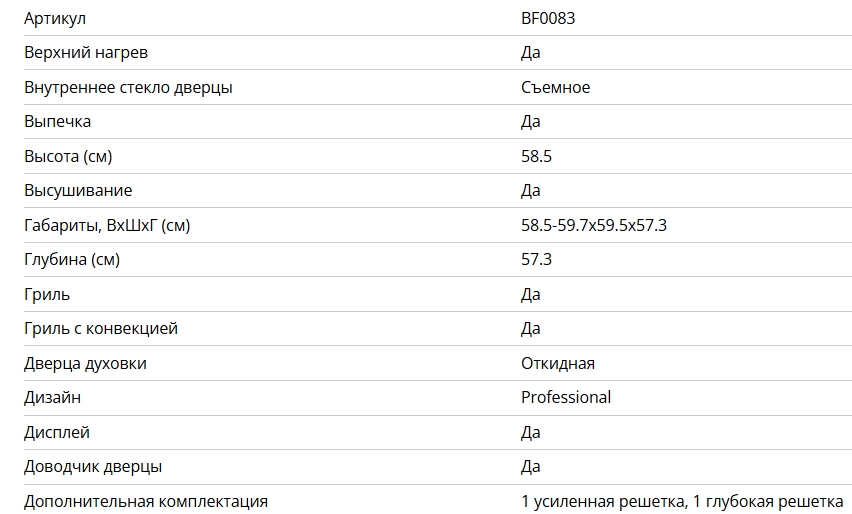The width and height of the screenshot is (852, 514).
Task: Click the "Съемное" value
Action: [x=555, y=87]
